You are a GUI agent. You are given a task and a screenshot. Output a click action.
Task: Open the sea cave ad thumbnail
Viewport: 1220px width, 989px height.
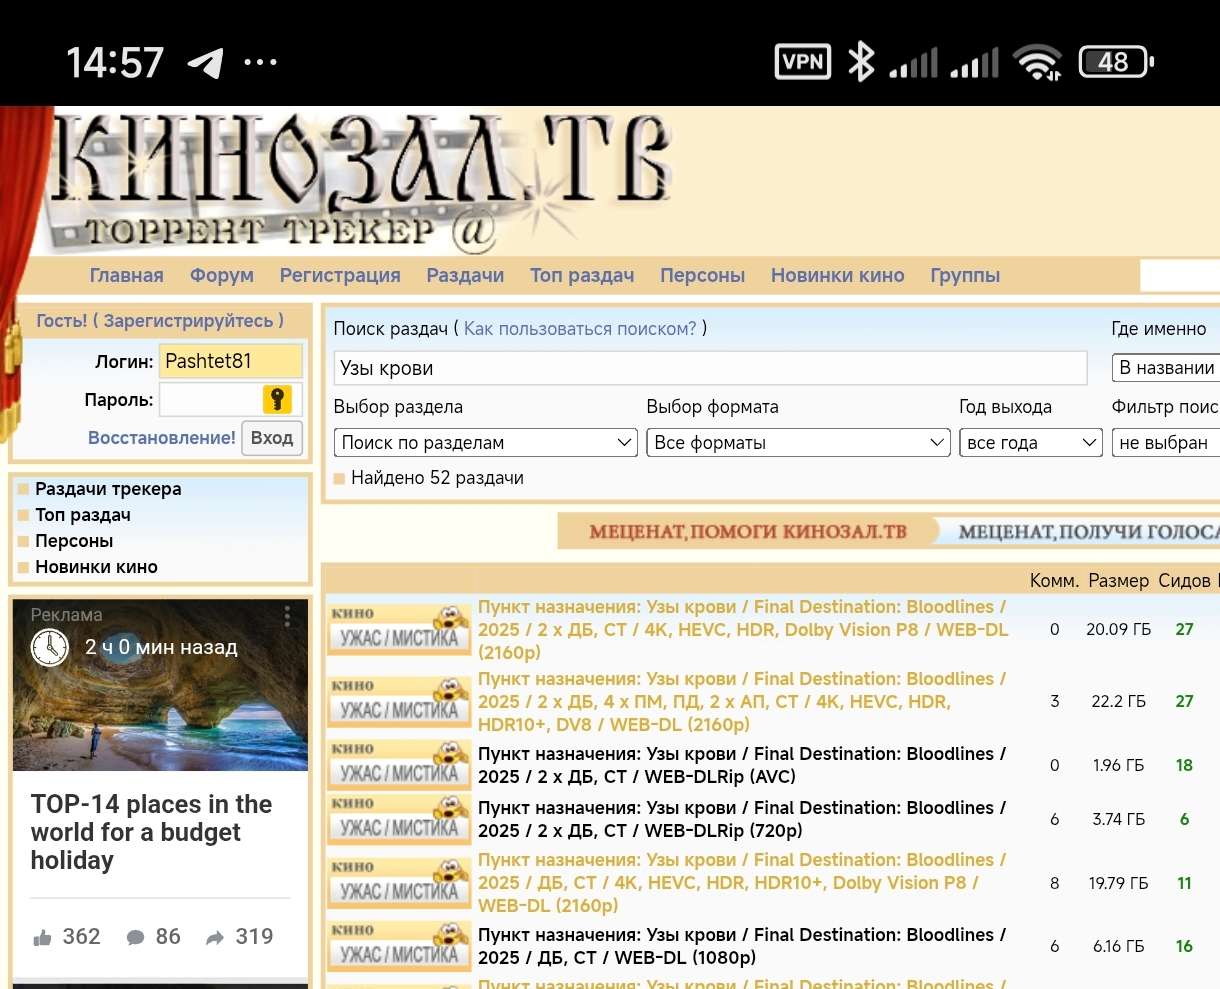[x=160, y=686]
